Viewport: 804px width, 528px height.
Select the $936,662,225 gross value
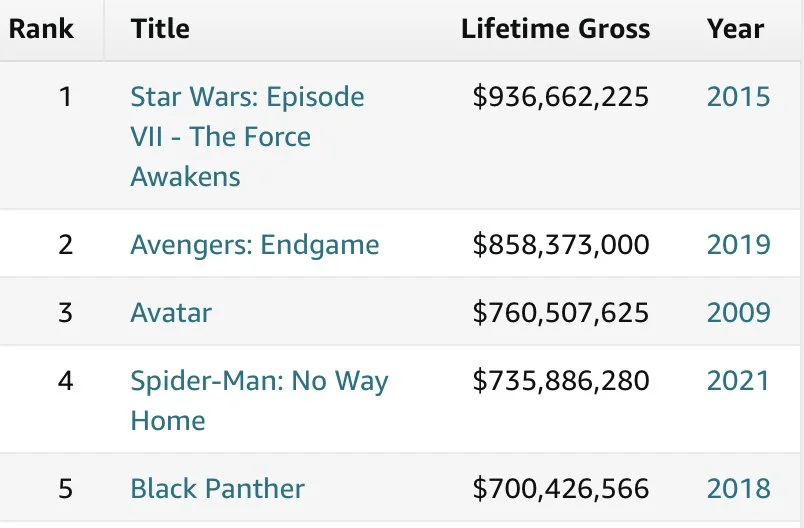[561, 97]
